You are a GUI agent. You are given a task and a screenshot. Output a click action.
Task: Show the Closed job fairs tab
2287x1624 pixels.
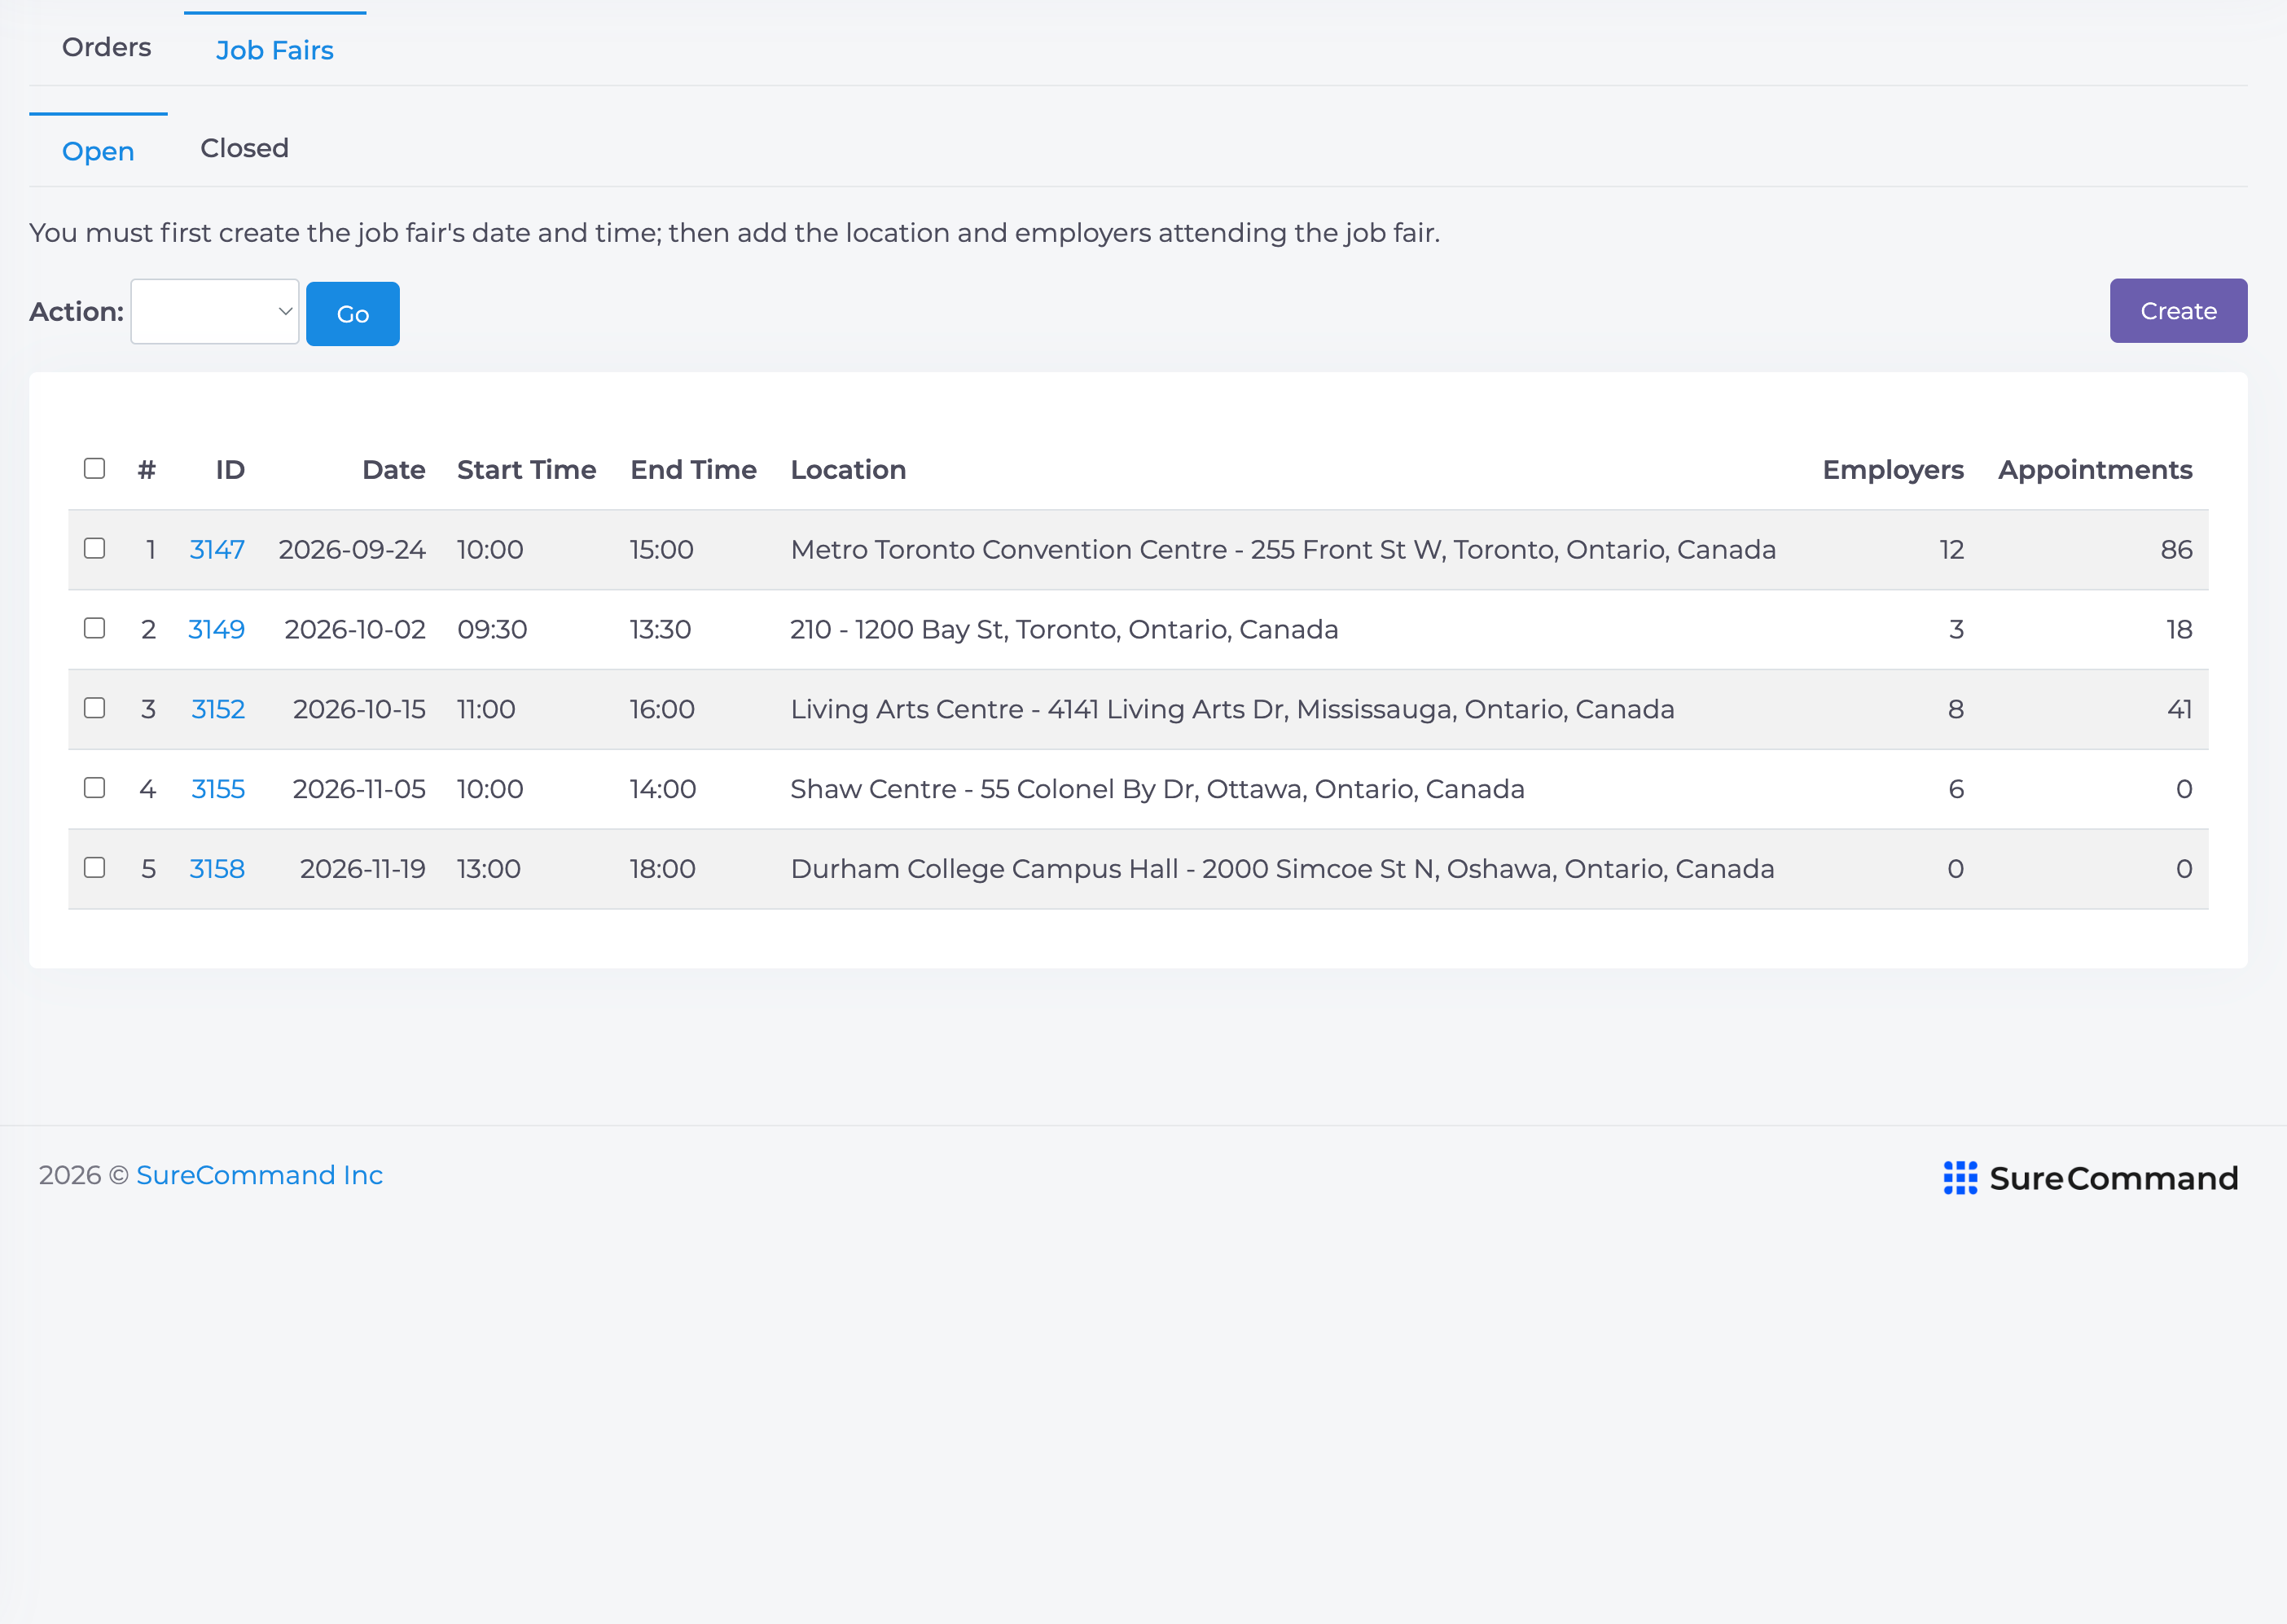click(245, 148)
